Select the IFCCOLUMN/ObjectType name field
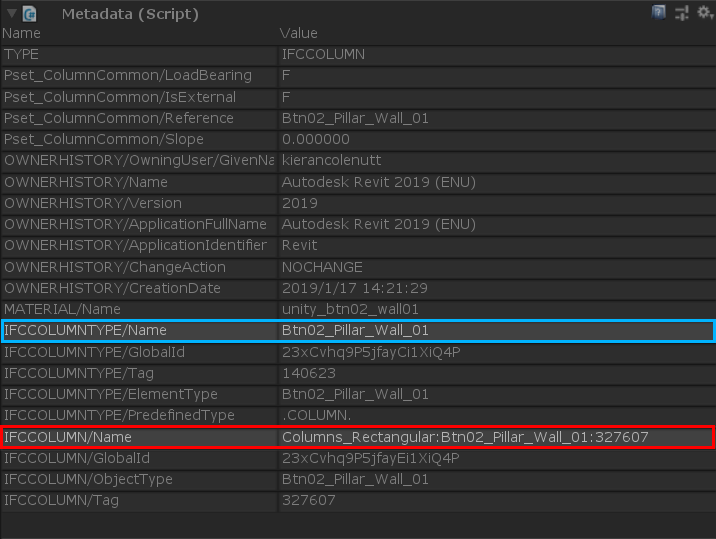 click(139, 479)
